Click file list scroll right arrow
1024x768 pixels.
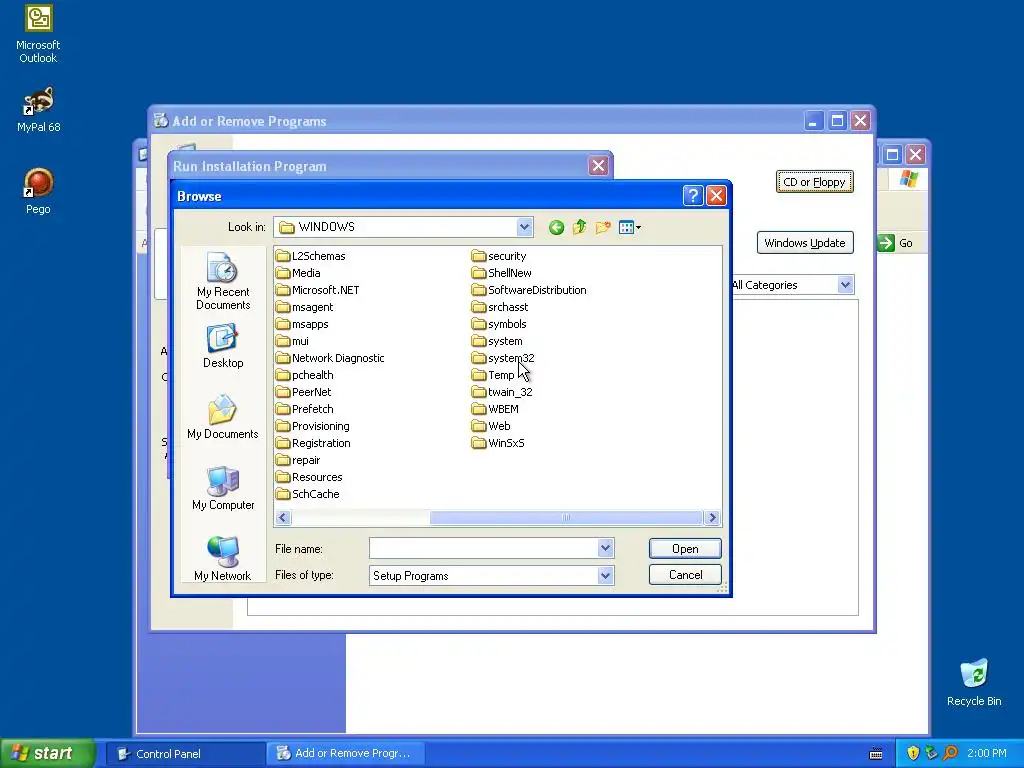pyautogui.click(x=712, y=518)
